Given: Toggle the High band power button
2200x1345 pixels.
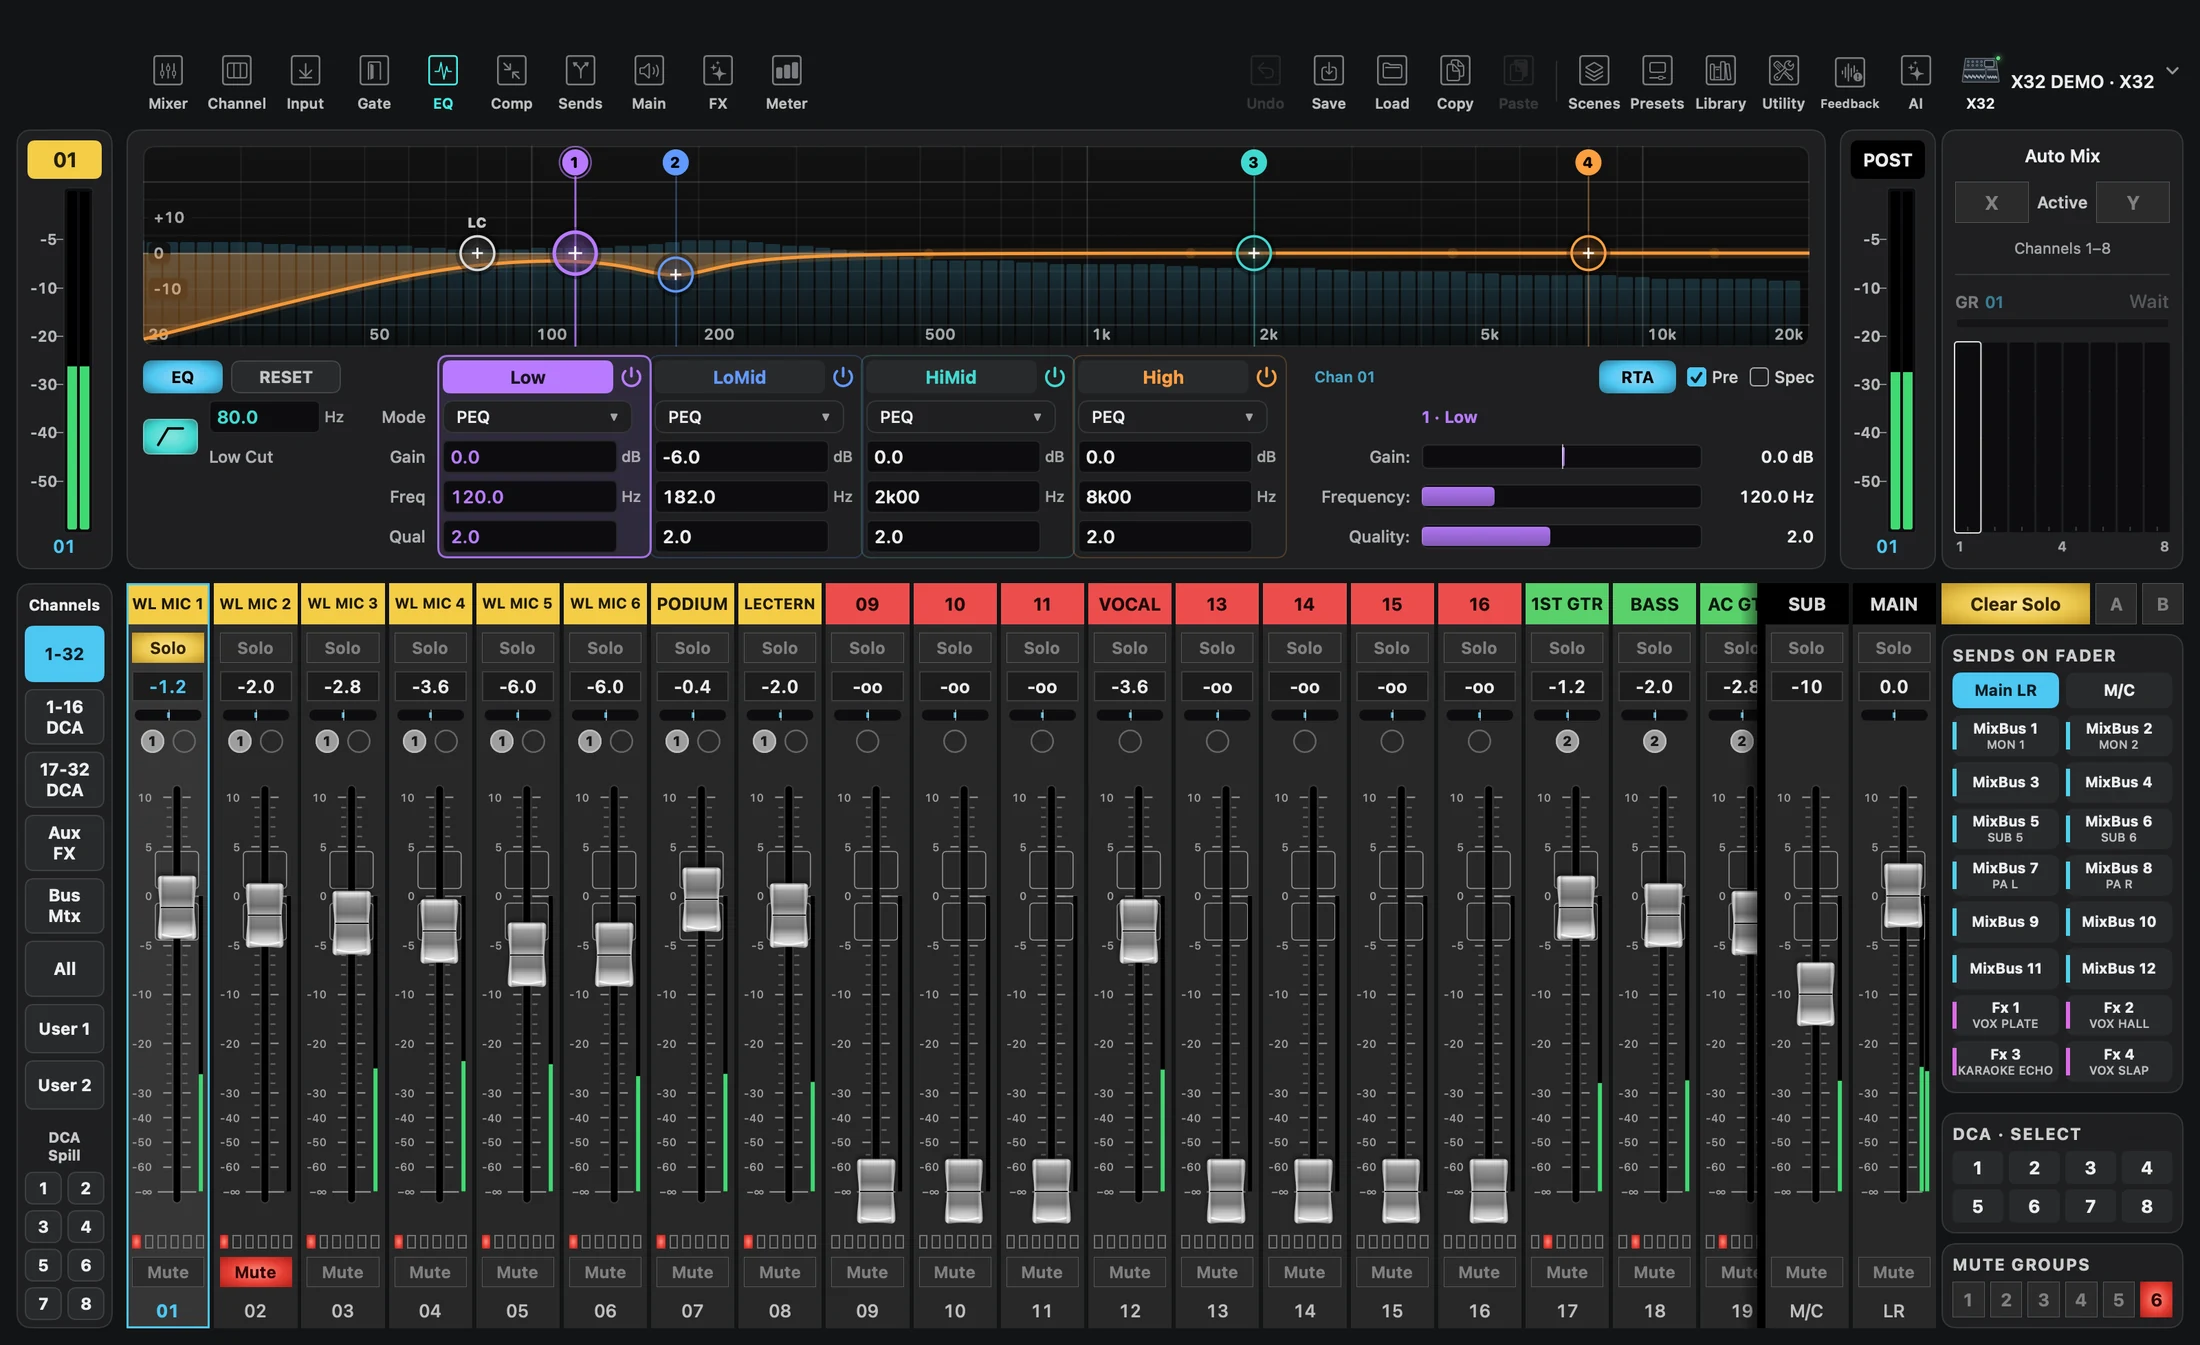Looking at the screenshot, I should point(1267,377).
